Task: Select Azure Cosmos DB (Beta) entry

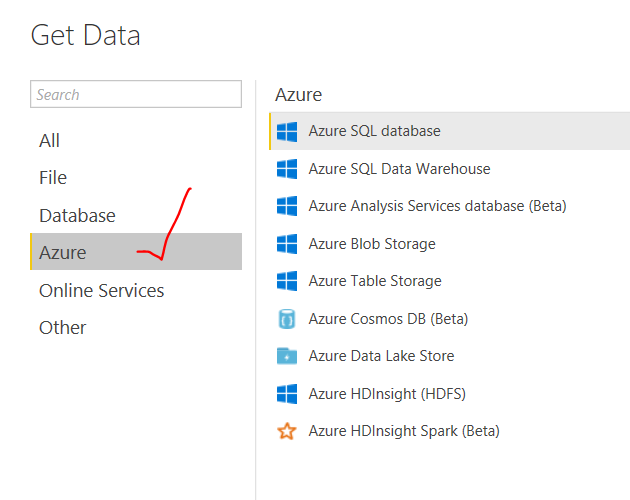Action: coord(450,319)
